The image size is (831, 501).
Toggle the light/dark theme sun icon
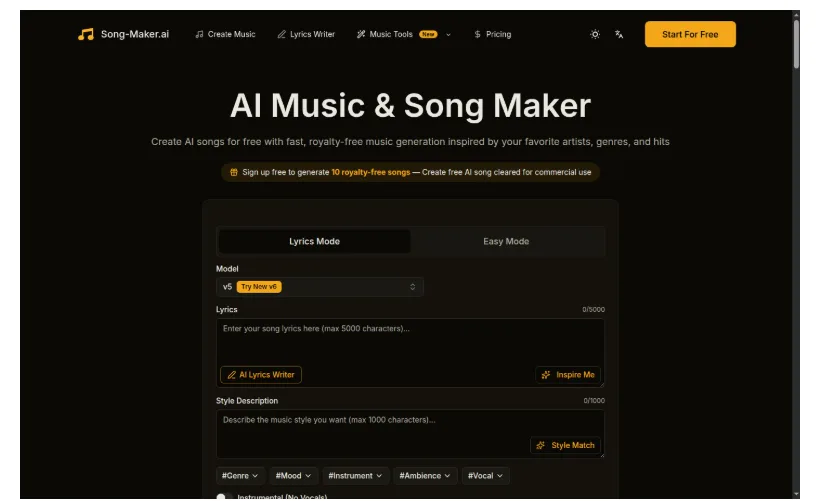point(595,34)
